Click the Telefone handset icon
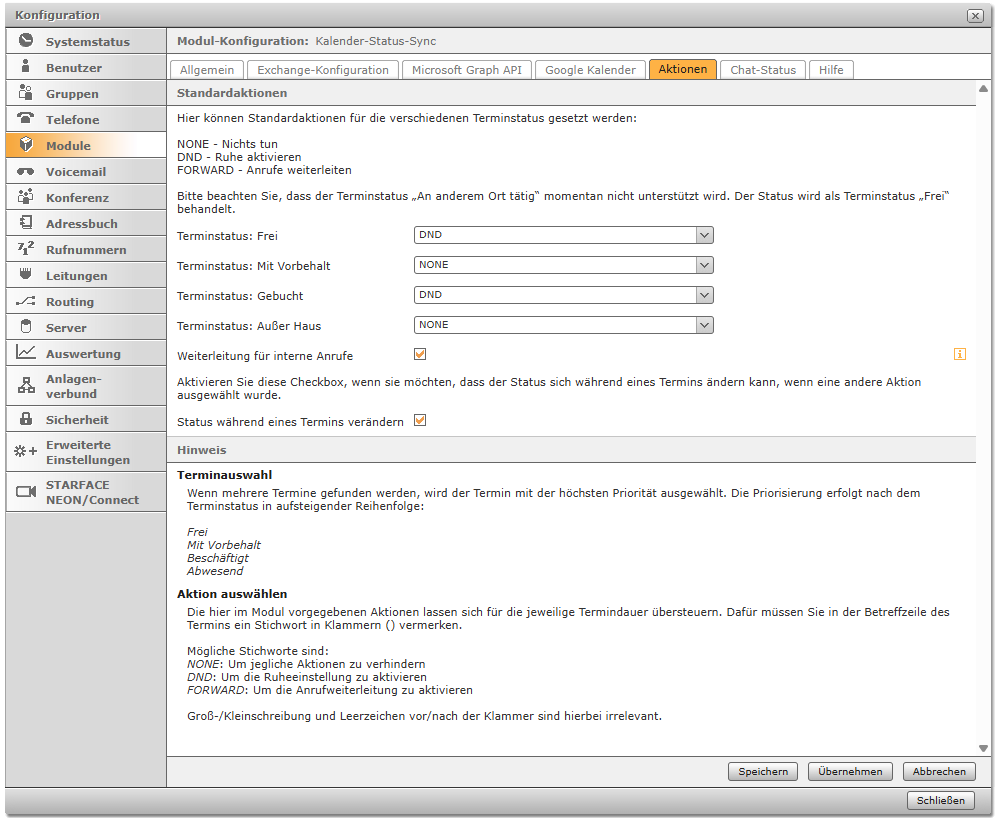 coord(26,119)
